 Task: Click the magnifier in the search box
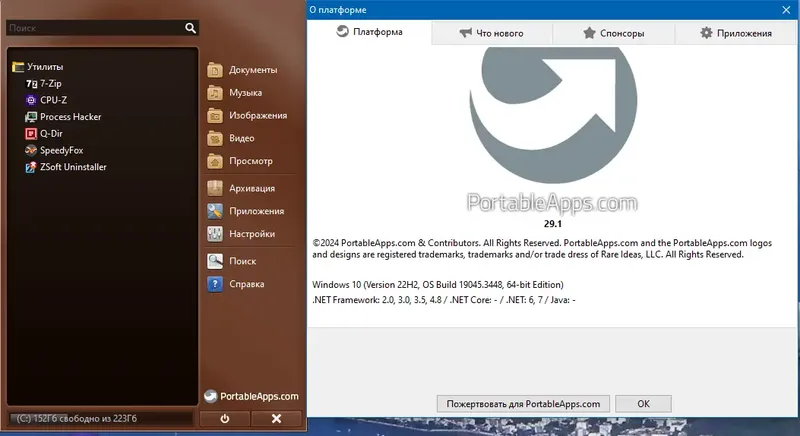pos(190,28)
